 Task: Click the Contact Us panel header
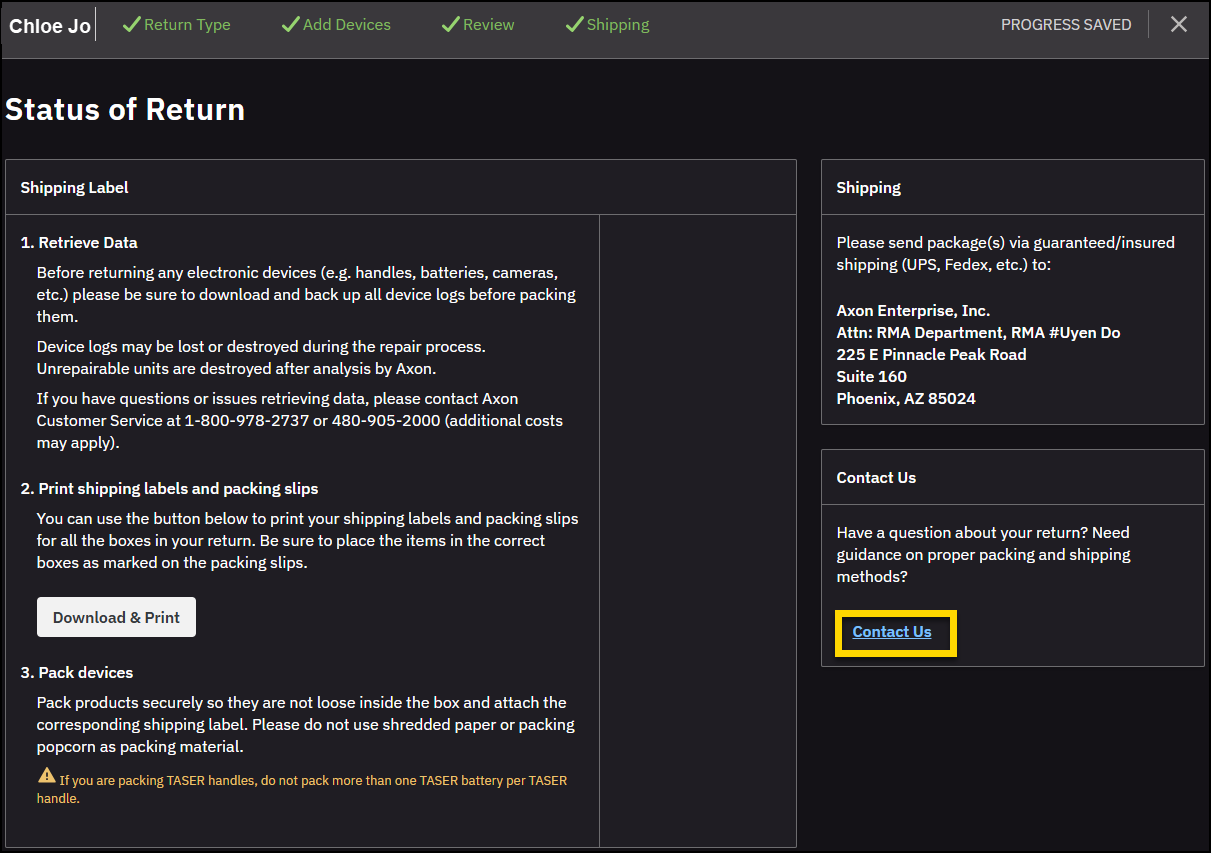tap(876, 477)
